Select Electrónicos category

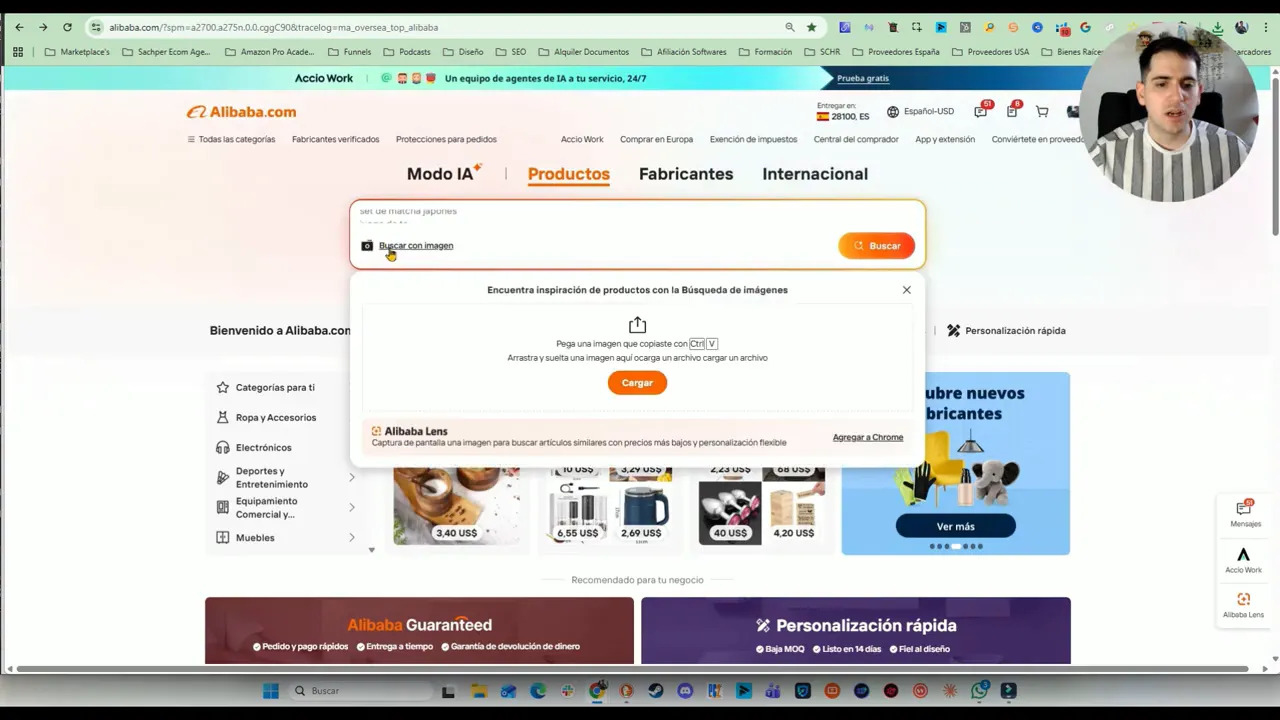click(264, 448)
